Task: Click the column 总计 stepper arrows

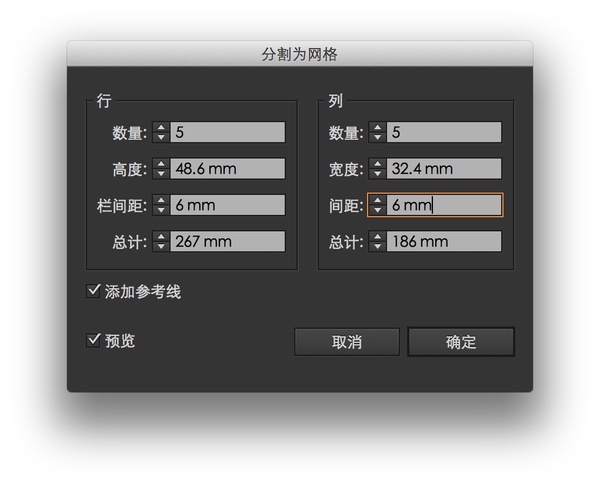Action: (377, 241)
